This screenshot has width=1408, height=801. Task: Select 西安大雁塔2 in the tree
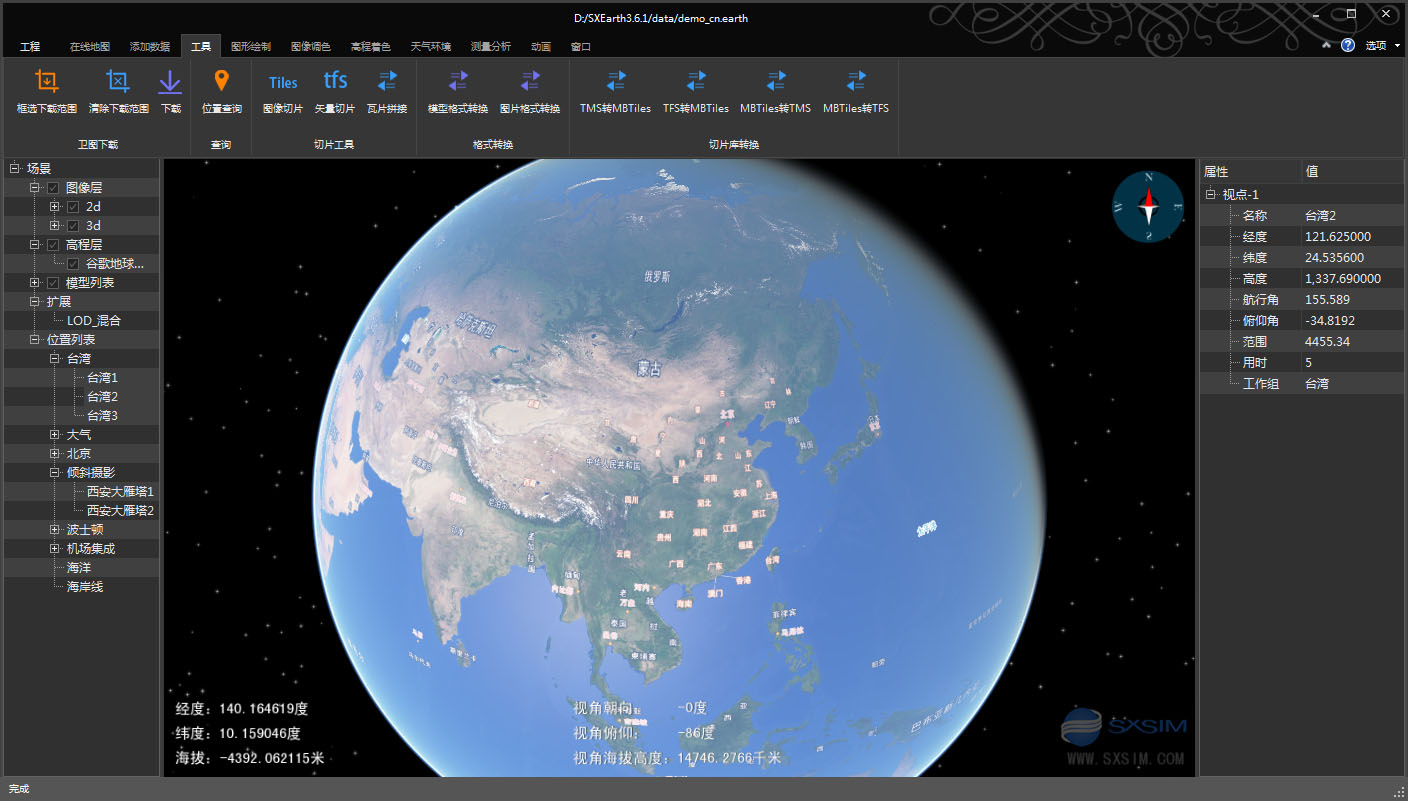click(x=120, y=510)
